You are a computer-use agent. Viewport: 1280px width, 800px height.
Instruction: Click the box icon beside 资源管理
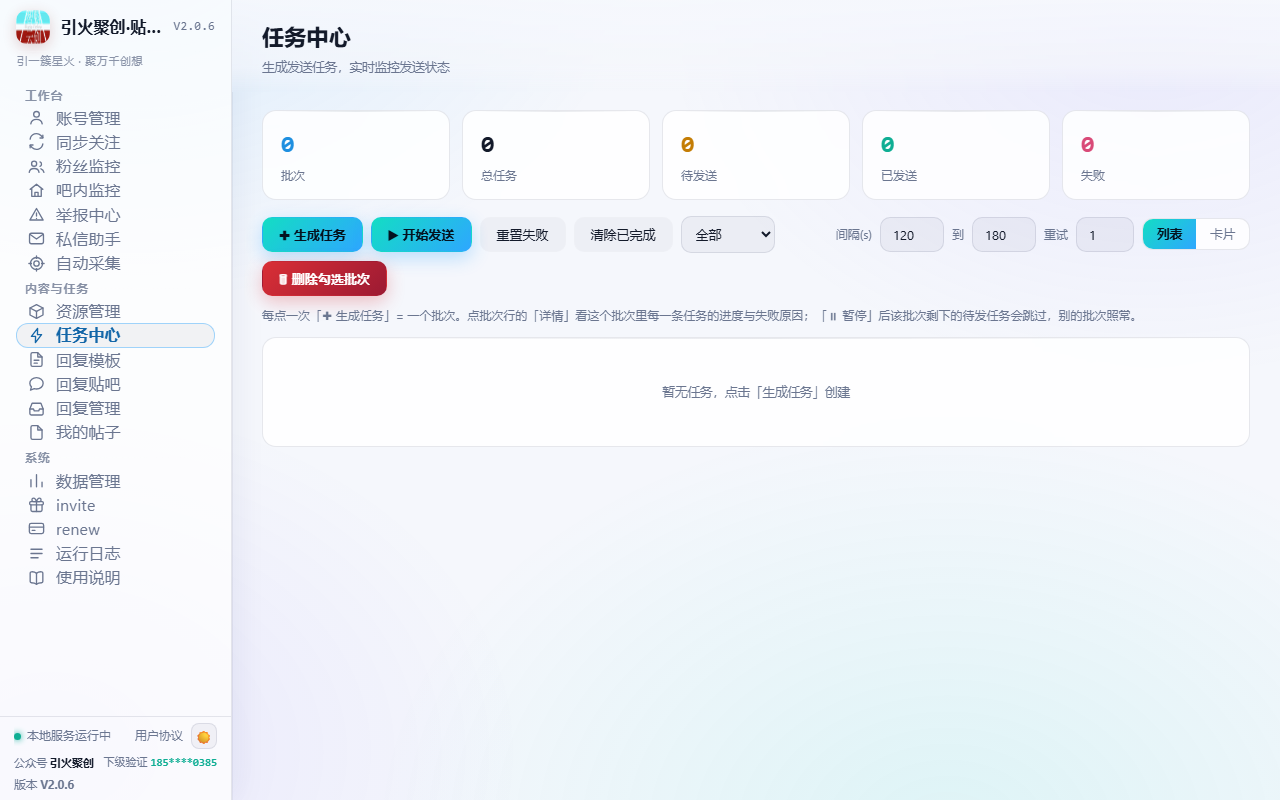pyautogui.click(x=37, y=311)
